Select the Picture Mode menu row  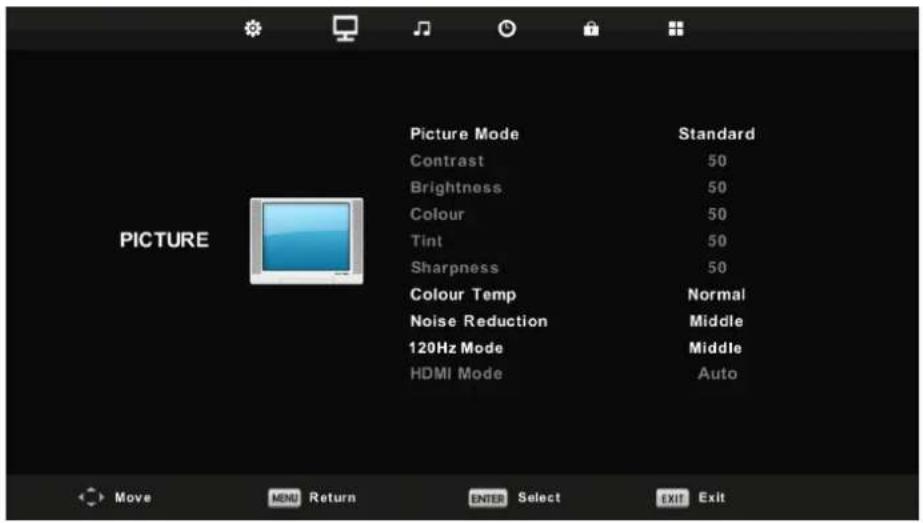pos(582,134)
